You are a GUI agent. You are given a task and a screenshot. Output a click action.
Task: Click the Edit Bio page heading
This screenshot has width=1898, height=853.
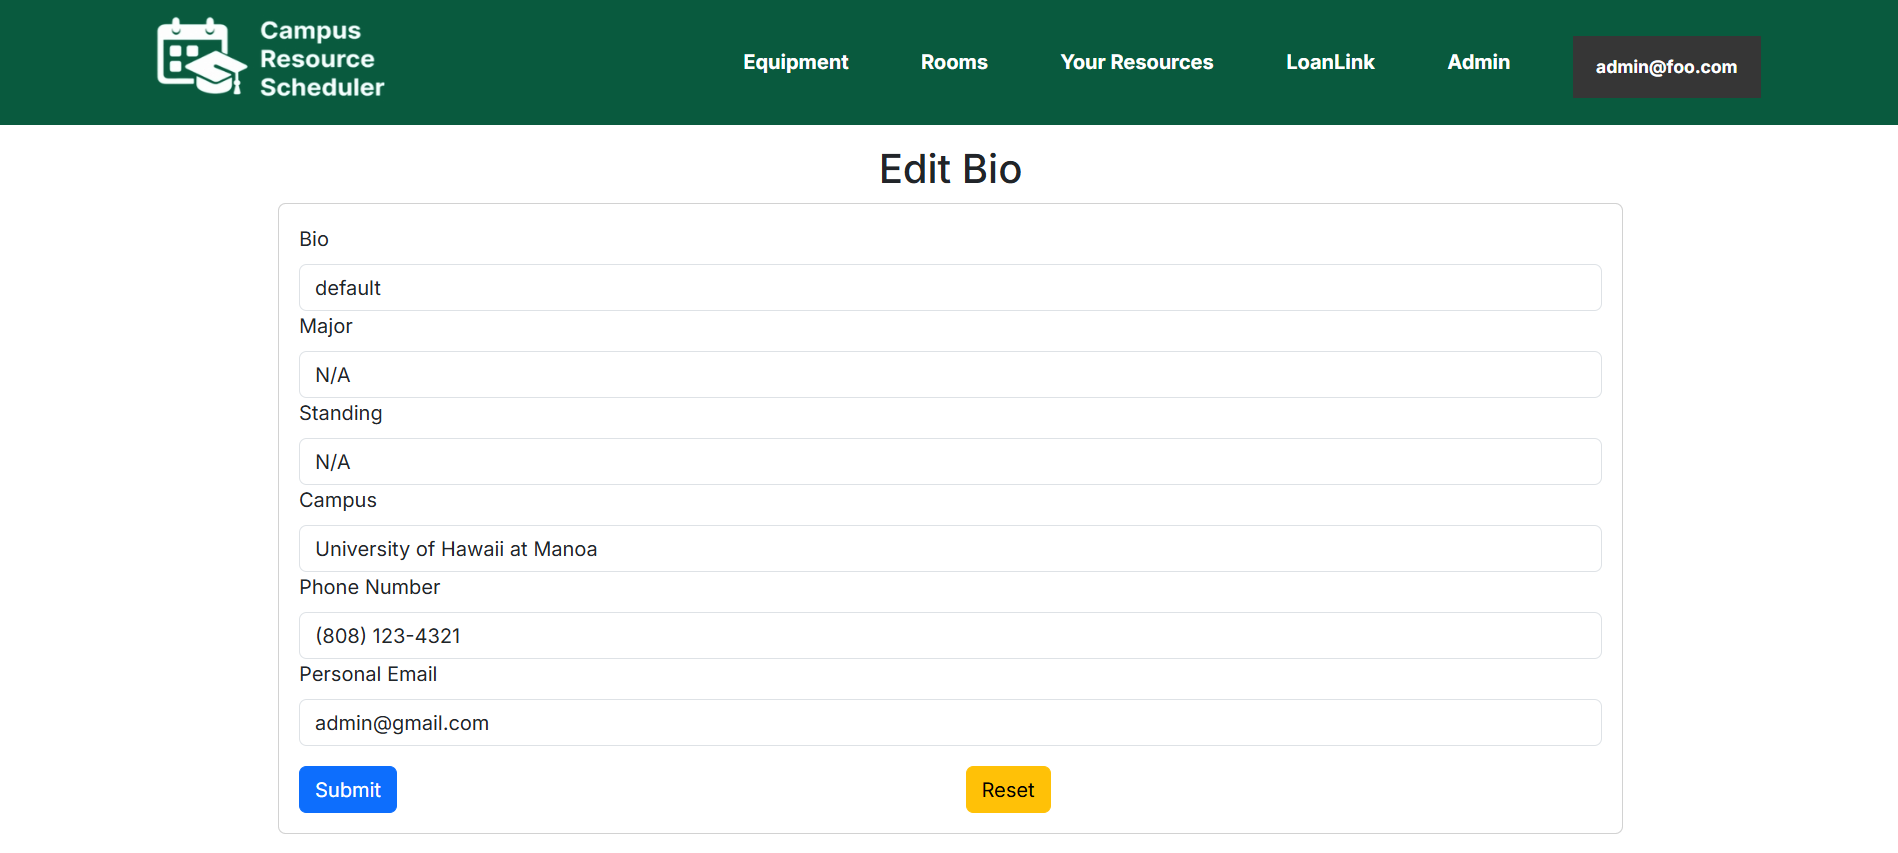(x=949, y=169)
